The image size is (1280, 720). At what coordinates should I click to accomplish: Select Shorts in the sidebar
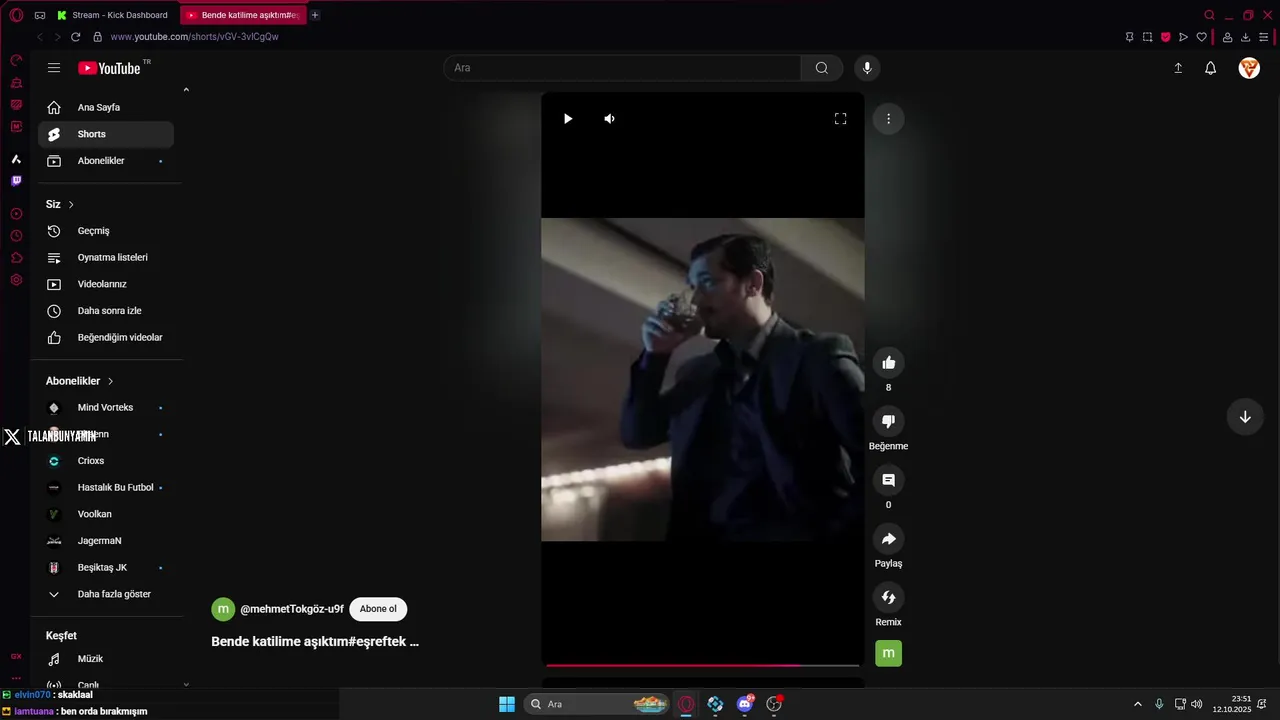(106, 134)
